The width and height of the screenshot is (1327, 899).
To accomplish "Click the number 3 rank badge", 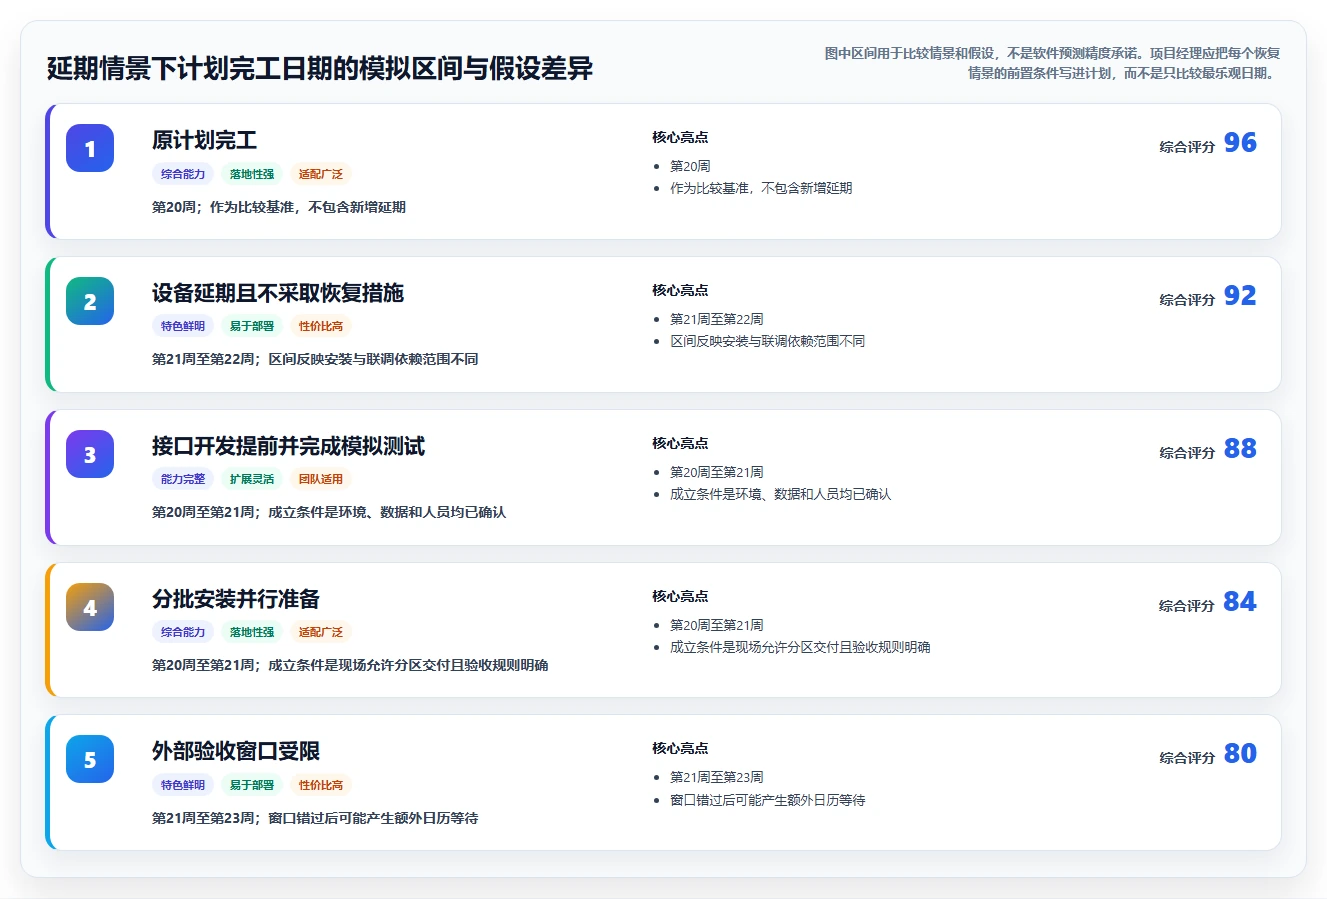I will pos(90,454).
